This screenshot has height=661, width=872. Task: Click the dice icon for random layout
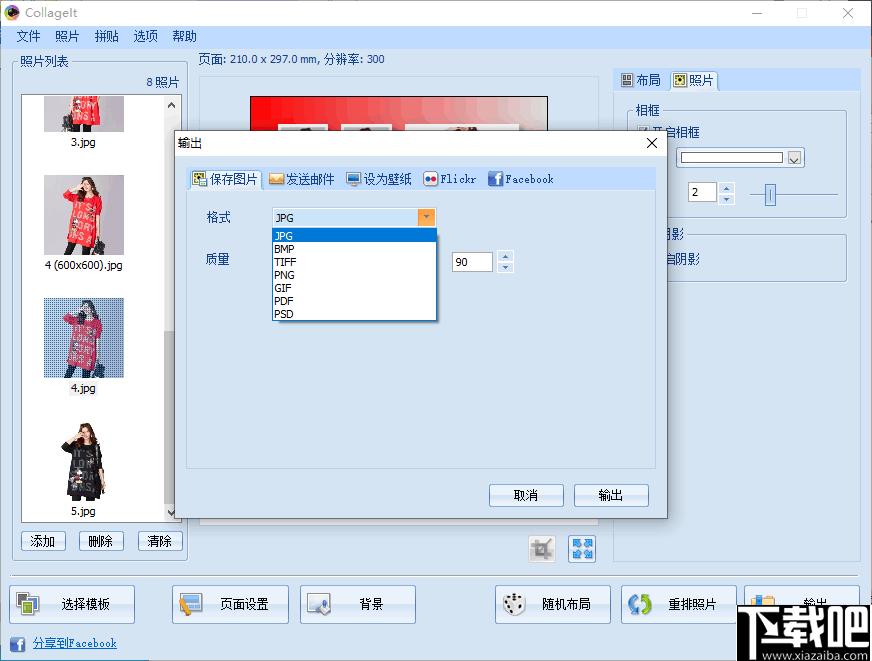pyautogui.click(x=514, y=604)
